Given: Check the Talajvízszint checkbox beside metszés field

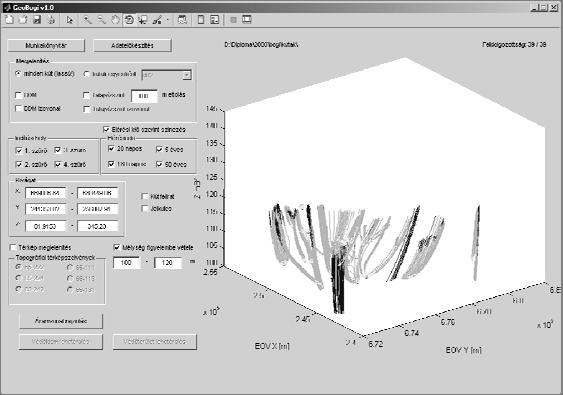Looking at the screenshot, I should coord(86,95).
